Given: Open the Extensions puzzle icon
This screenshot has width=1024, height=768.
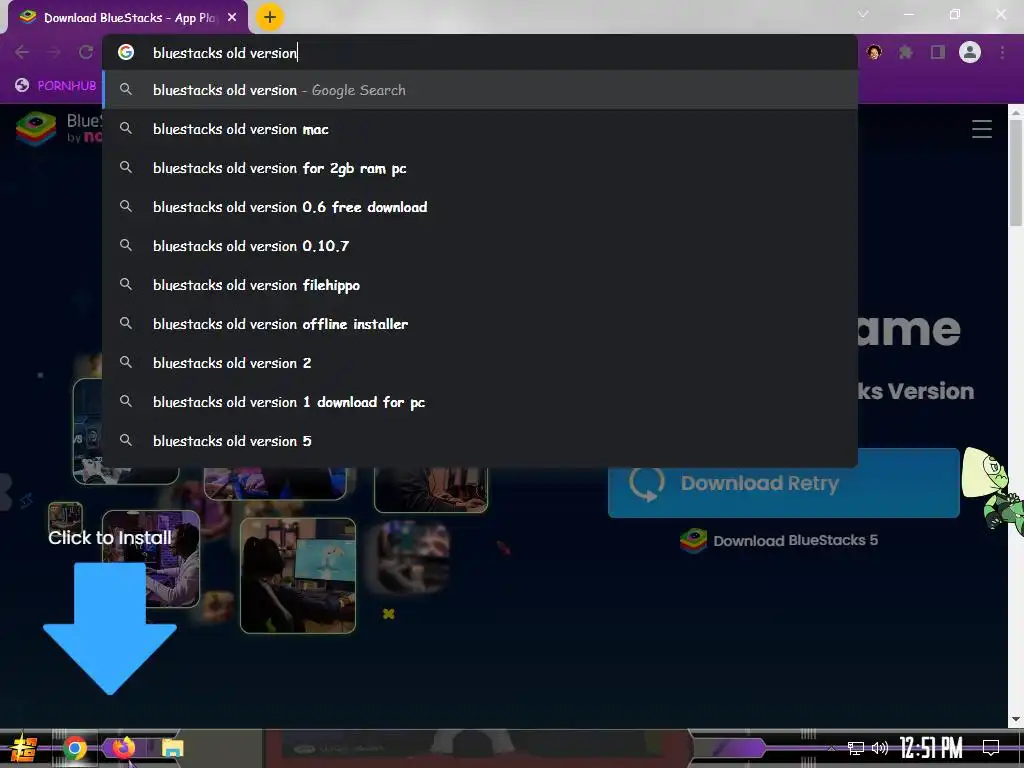Looking at the screenshot, I should (906, 52).
